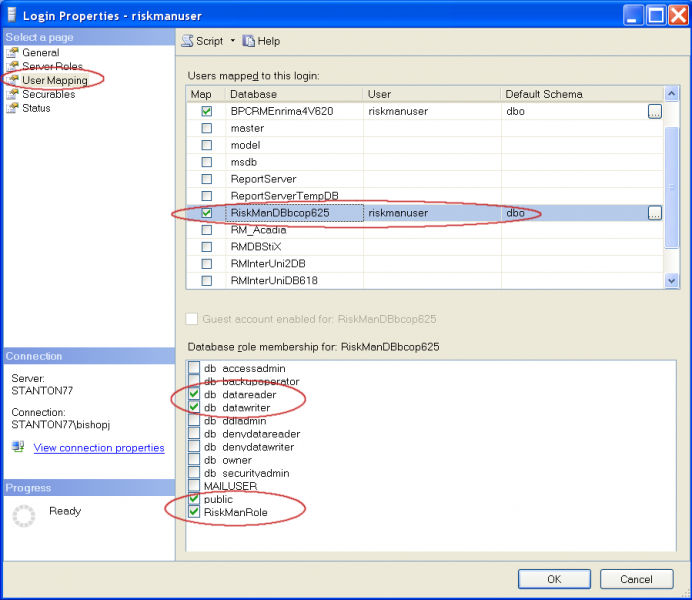The height and width of the screenshot is (600, 692).
Task: Click the Map column header
Action: point(206,94)
